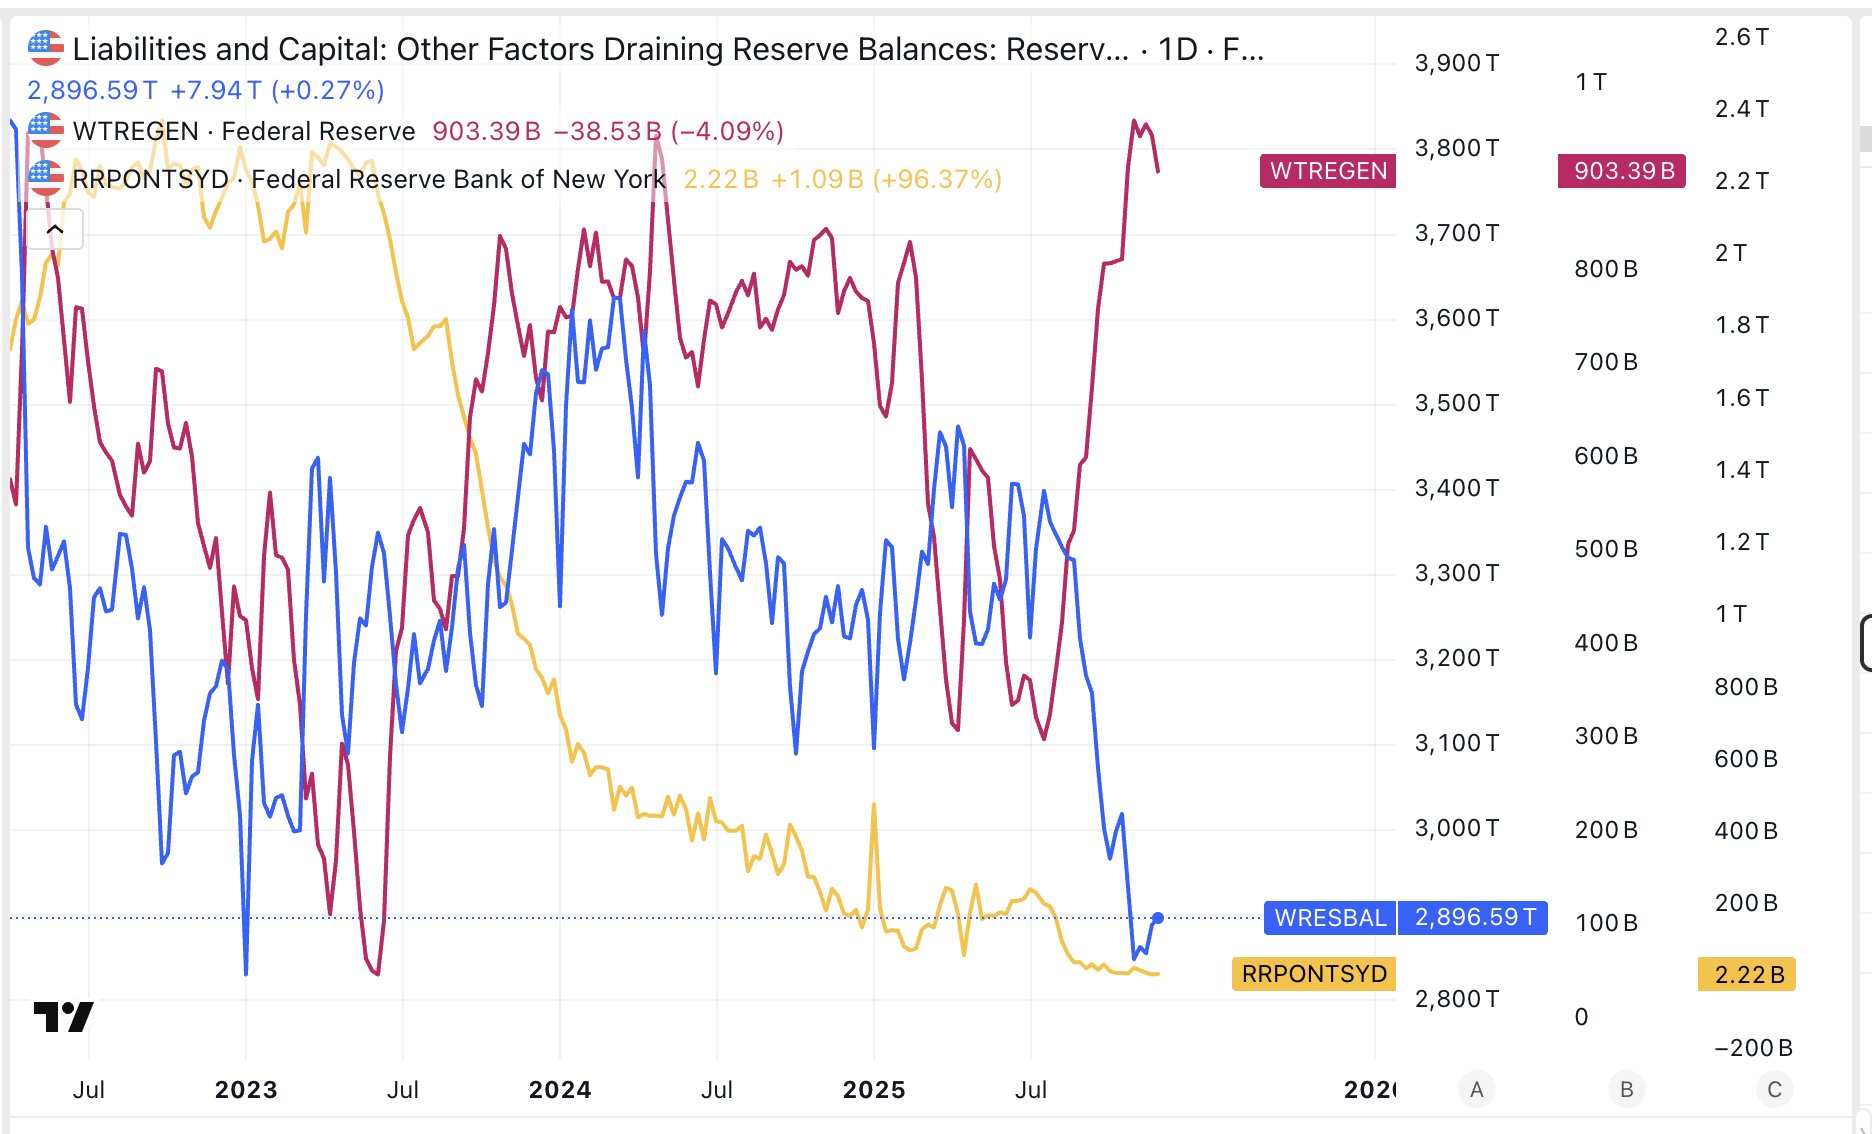Click the WRESBAL blue series label

pos(1329,918)
